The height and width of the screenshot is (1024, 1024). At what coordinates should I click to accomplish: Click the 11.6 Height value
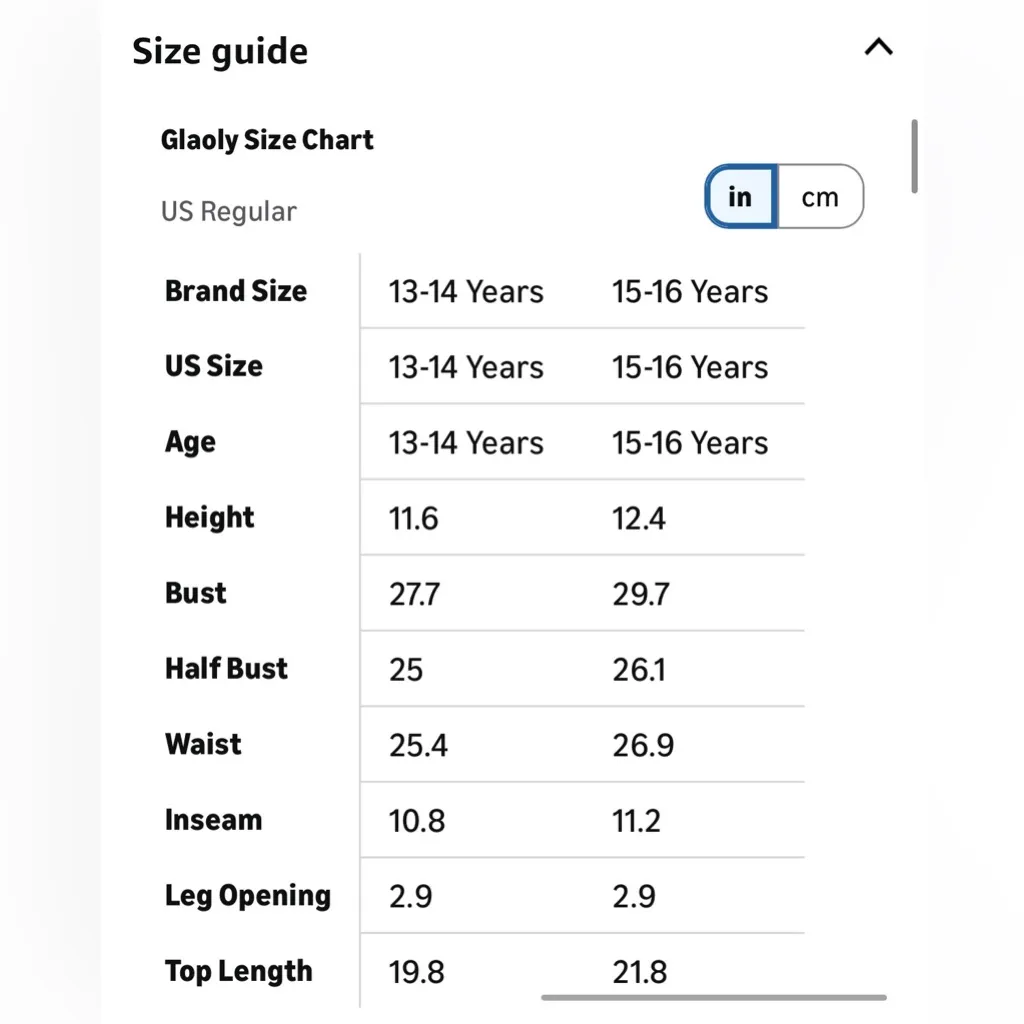tap(414, 519)
